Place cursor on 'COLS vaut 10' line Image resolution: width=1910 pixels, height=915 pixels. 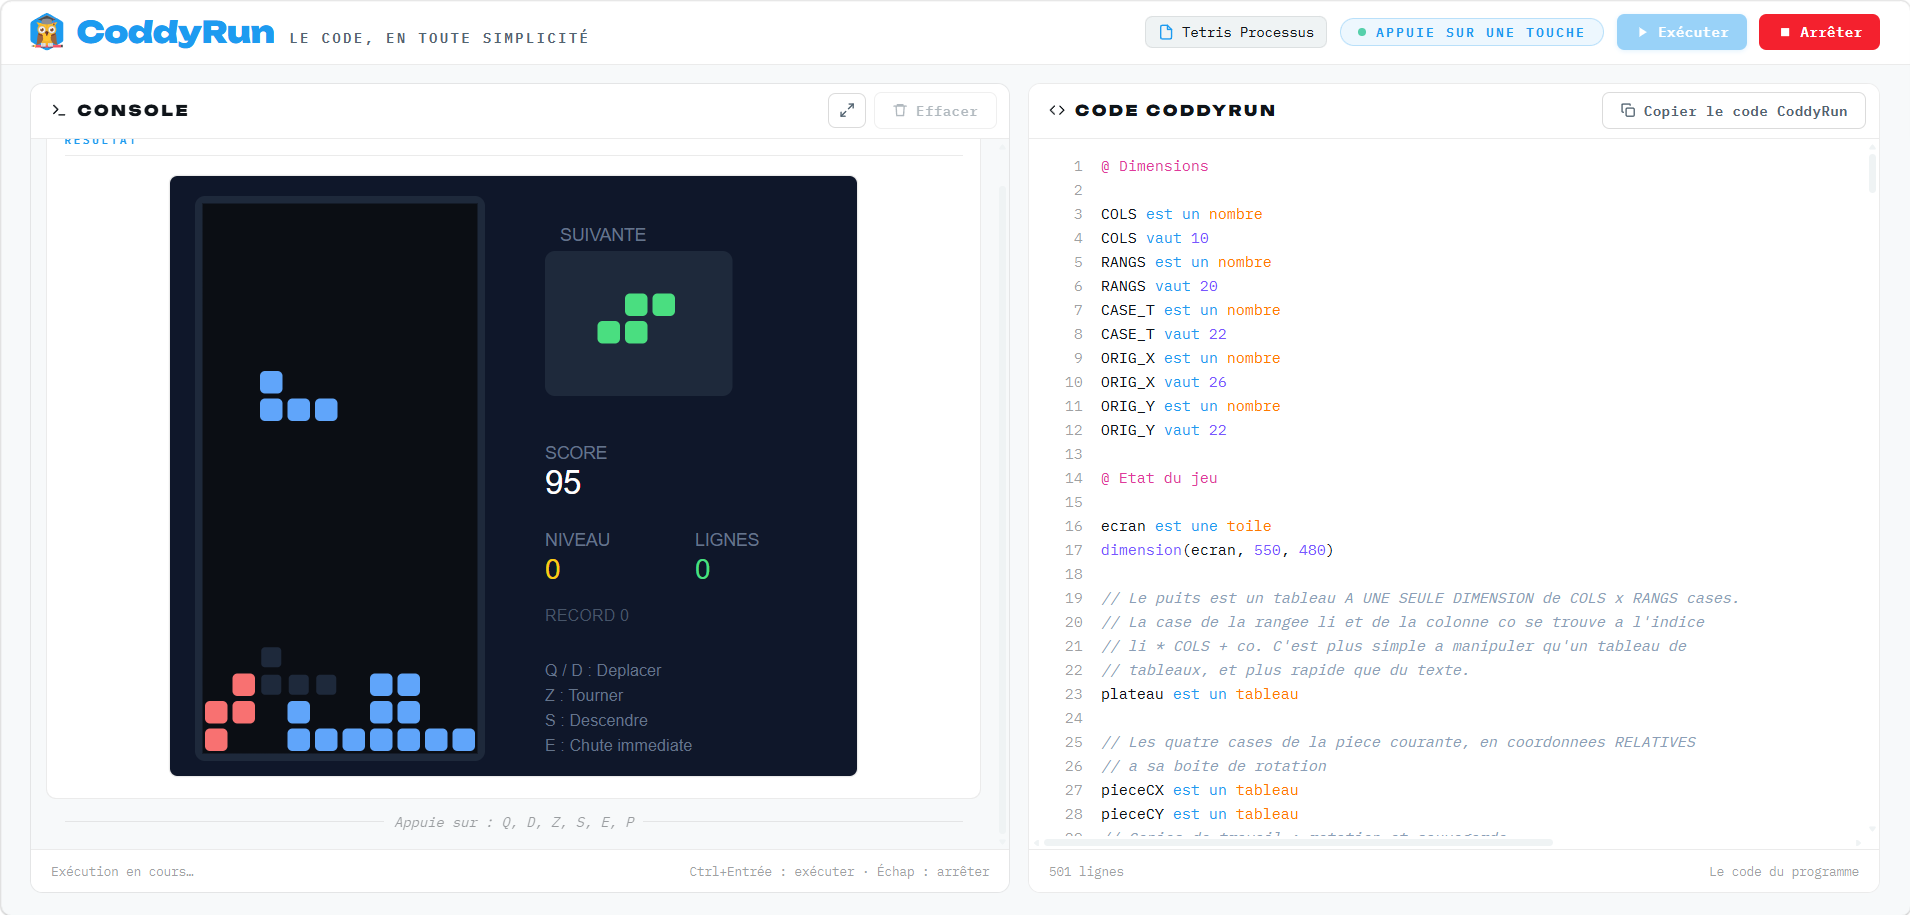[x=1154, y=238]
